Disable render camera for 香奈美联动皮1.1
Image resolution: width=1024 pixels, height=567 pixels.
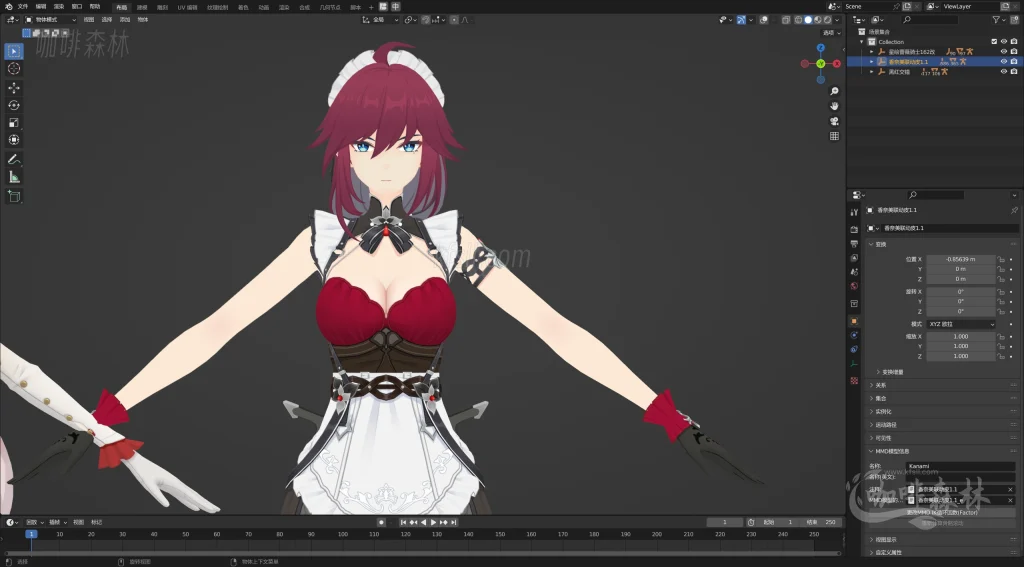[x=1014, y=61]
